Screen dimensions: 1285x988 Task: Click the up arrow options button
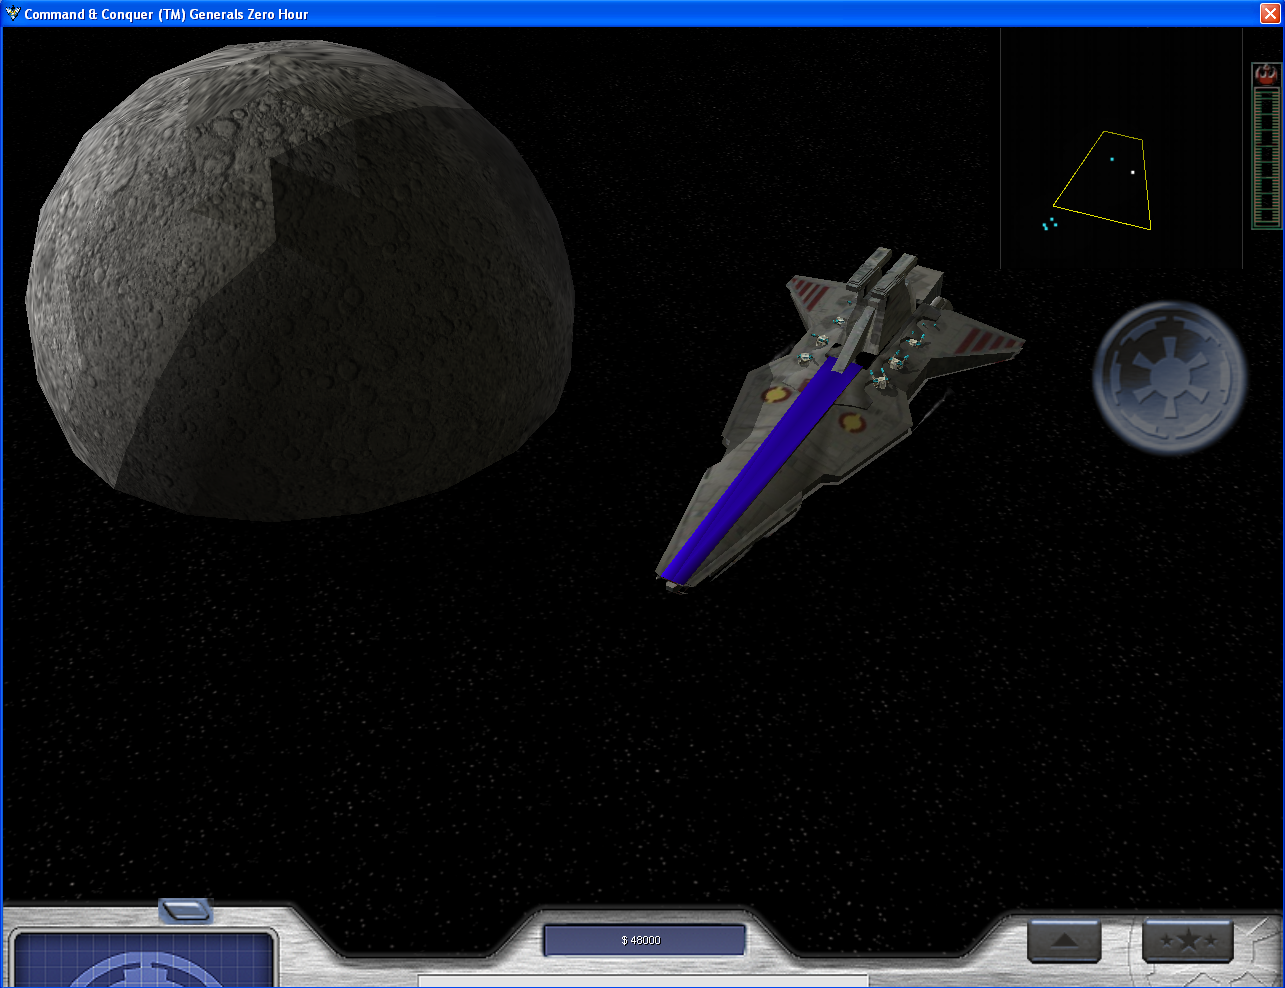coord(1064,941)
